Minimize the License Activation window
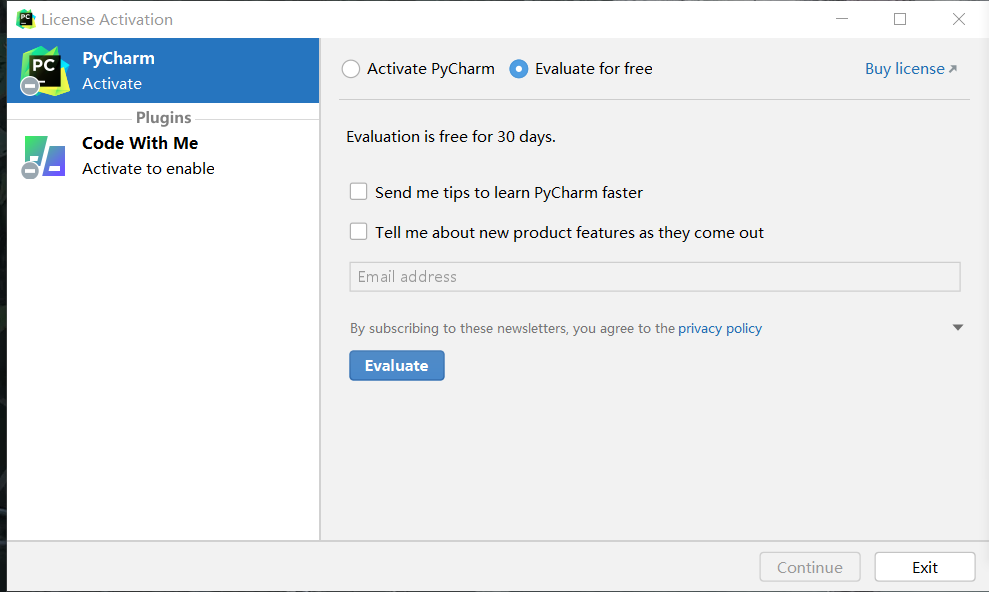Image resolution: width=989 pixels, height=592 pixels. point(841,19)
